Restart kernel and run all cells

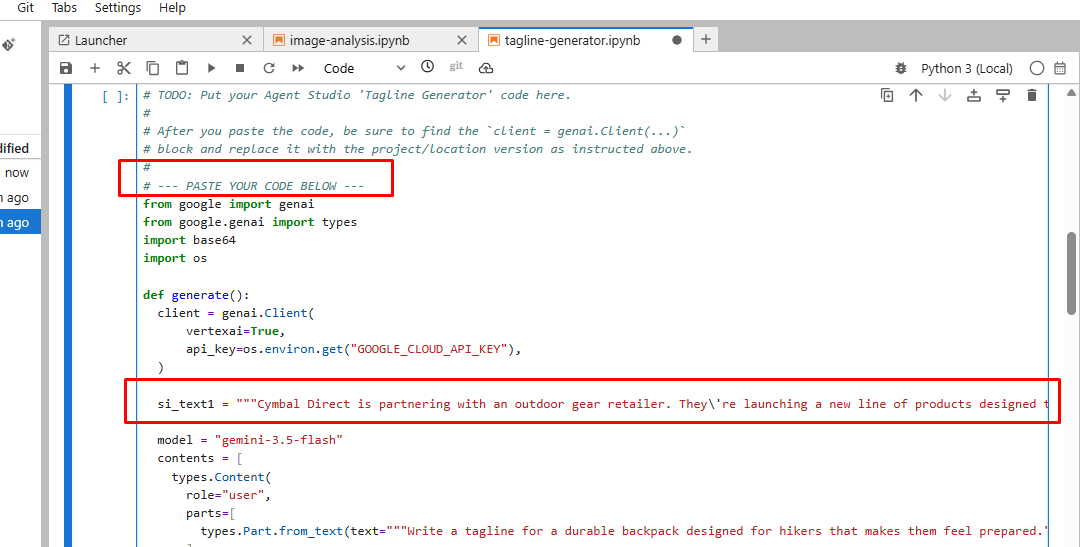point(298,68)
